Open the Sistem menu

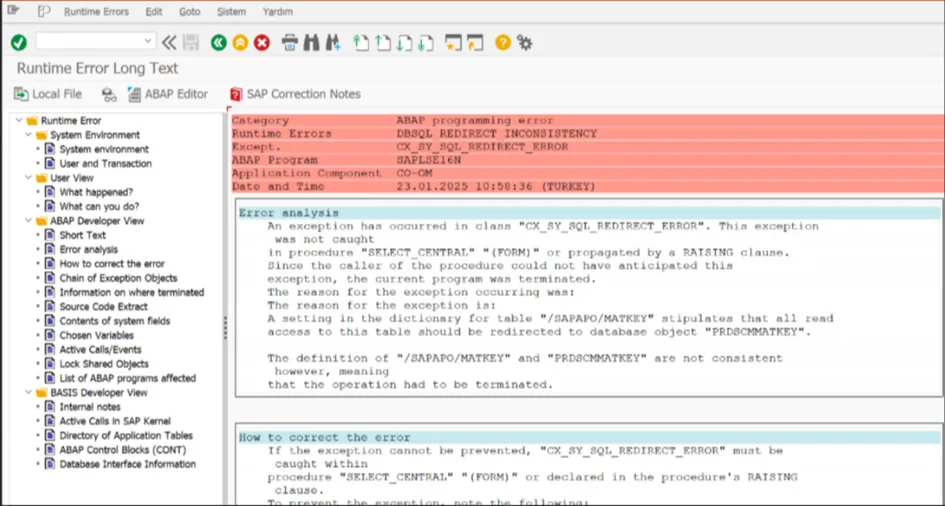(x=231, y=11)
